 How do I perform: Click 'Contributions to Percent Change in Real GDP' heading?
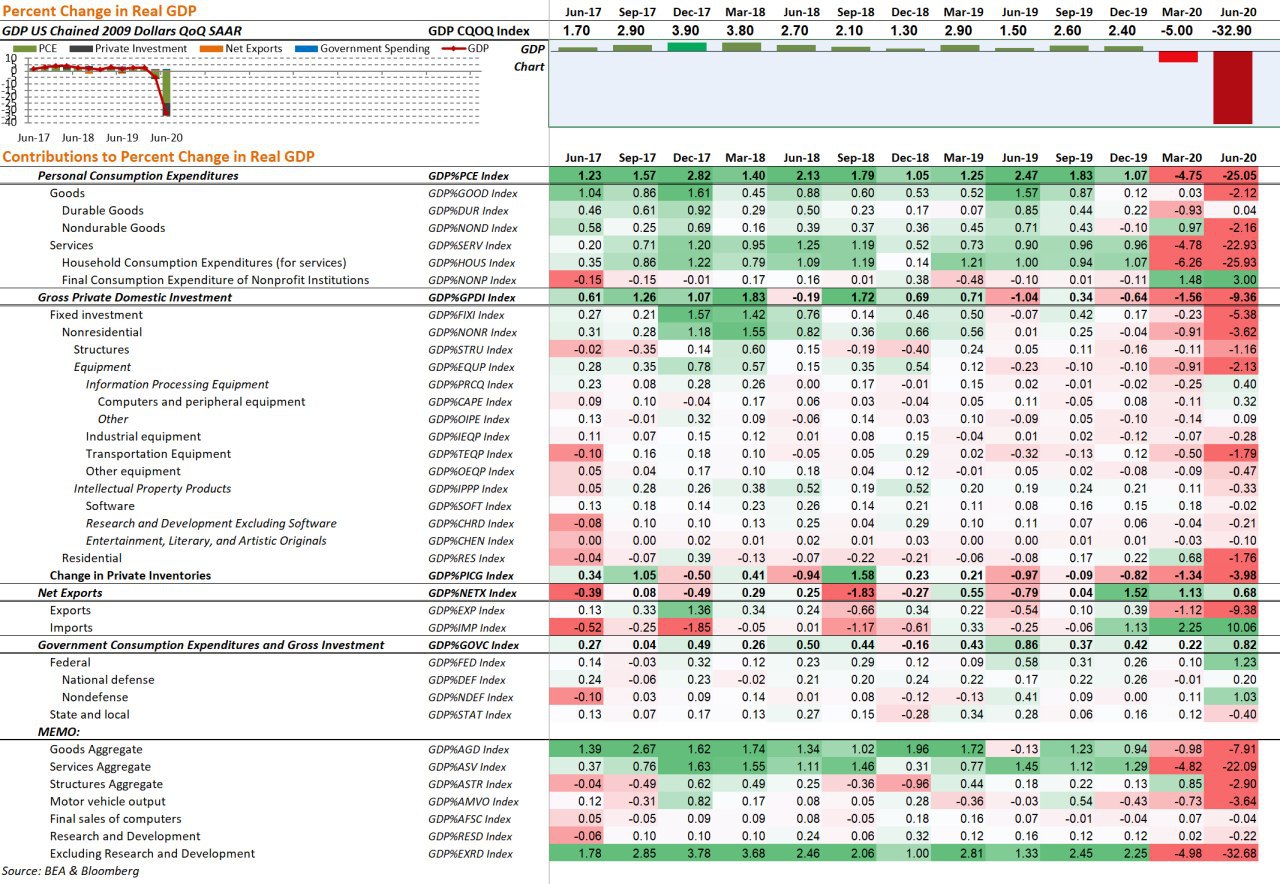tap(158, 157)
